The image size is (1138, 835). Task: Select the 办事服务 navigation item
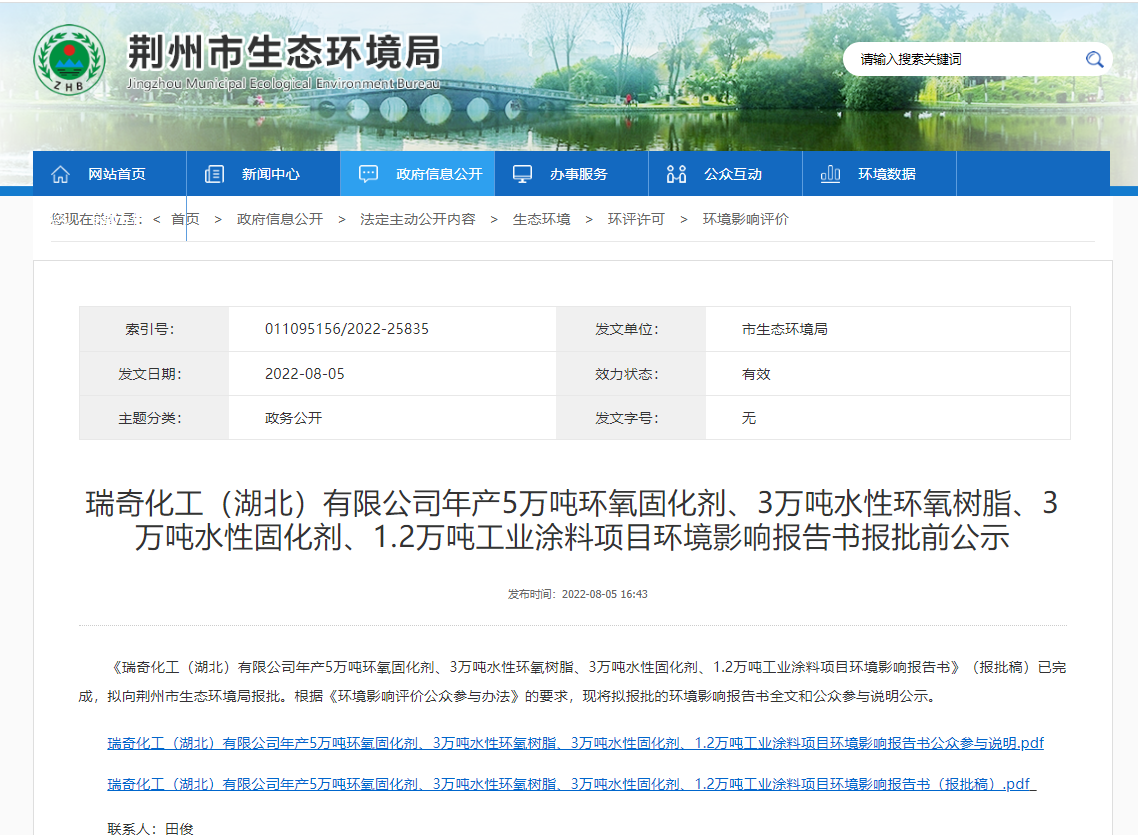pyautogui.click(x=578, y=174)
